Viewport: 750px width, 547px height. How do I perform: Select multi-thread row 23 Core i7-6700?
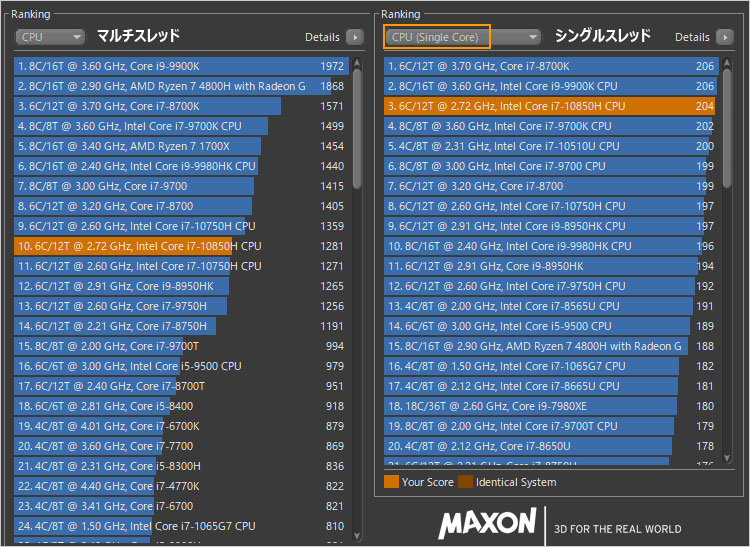[182, 506]
